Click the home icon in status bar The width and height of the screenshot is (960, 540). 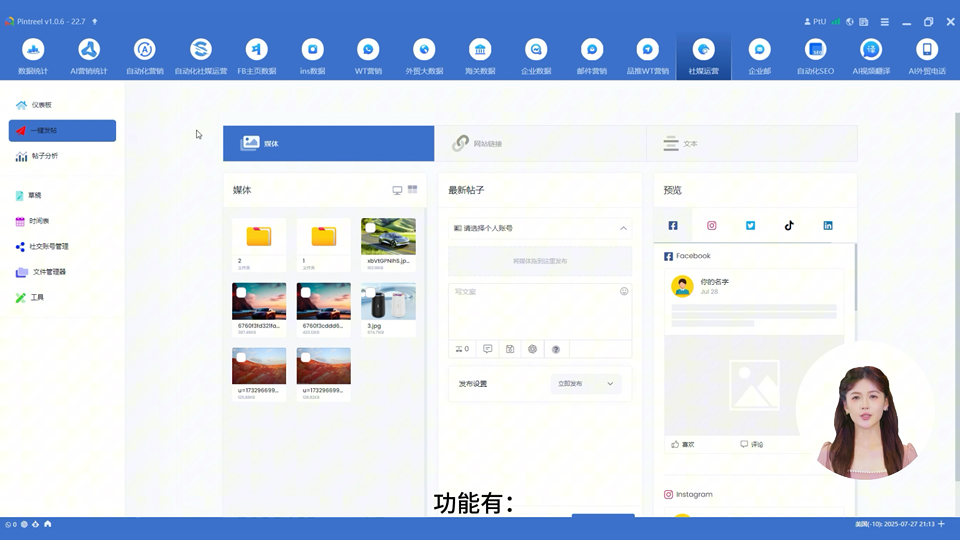[48, 524]
